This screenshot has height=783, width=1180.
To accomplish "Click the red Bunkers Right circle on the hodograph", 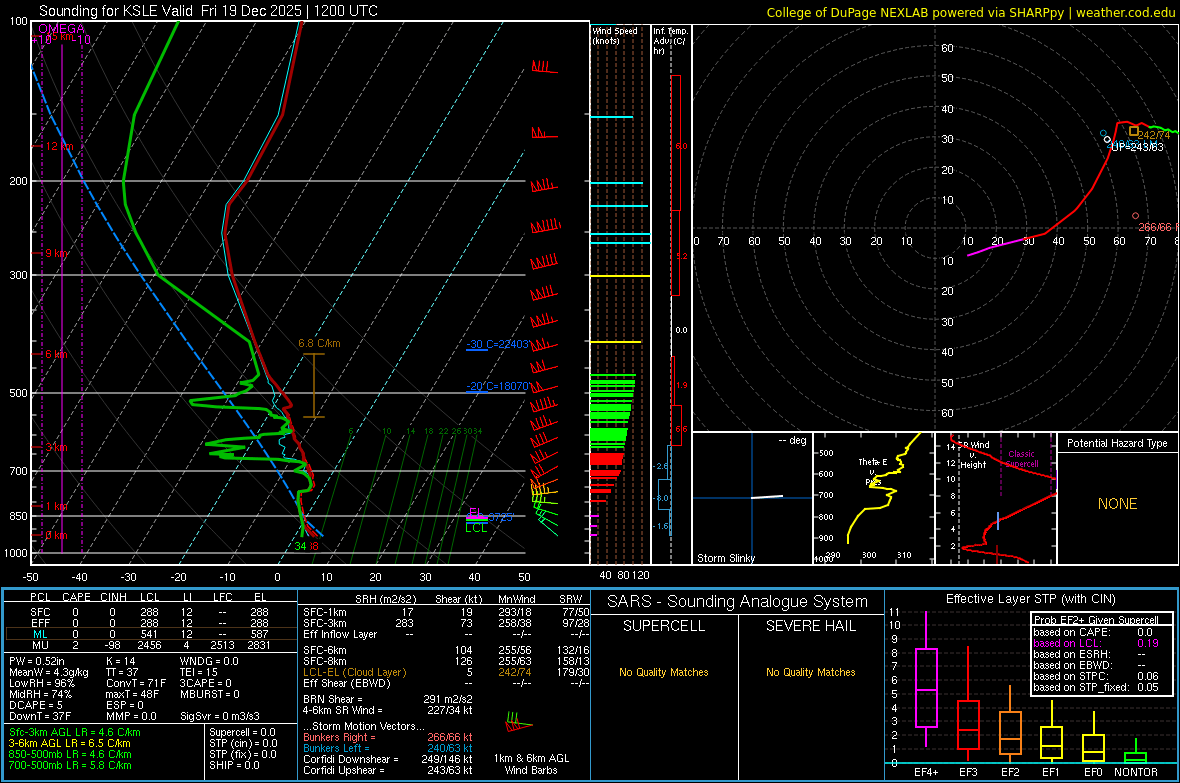I will pyautogui.click(x=1136, y=216).
